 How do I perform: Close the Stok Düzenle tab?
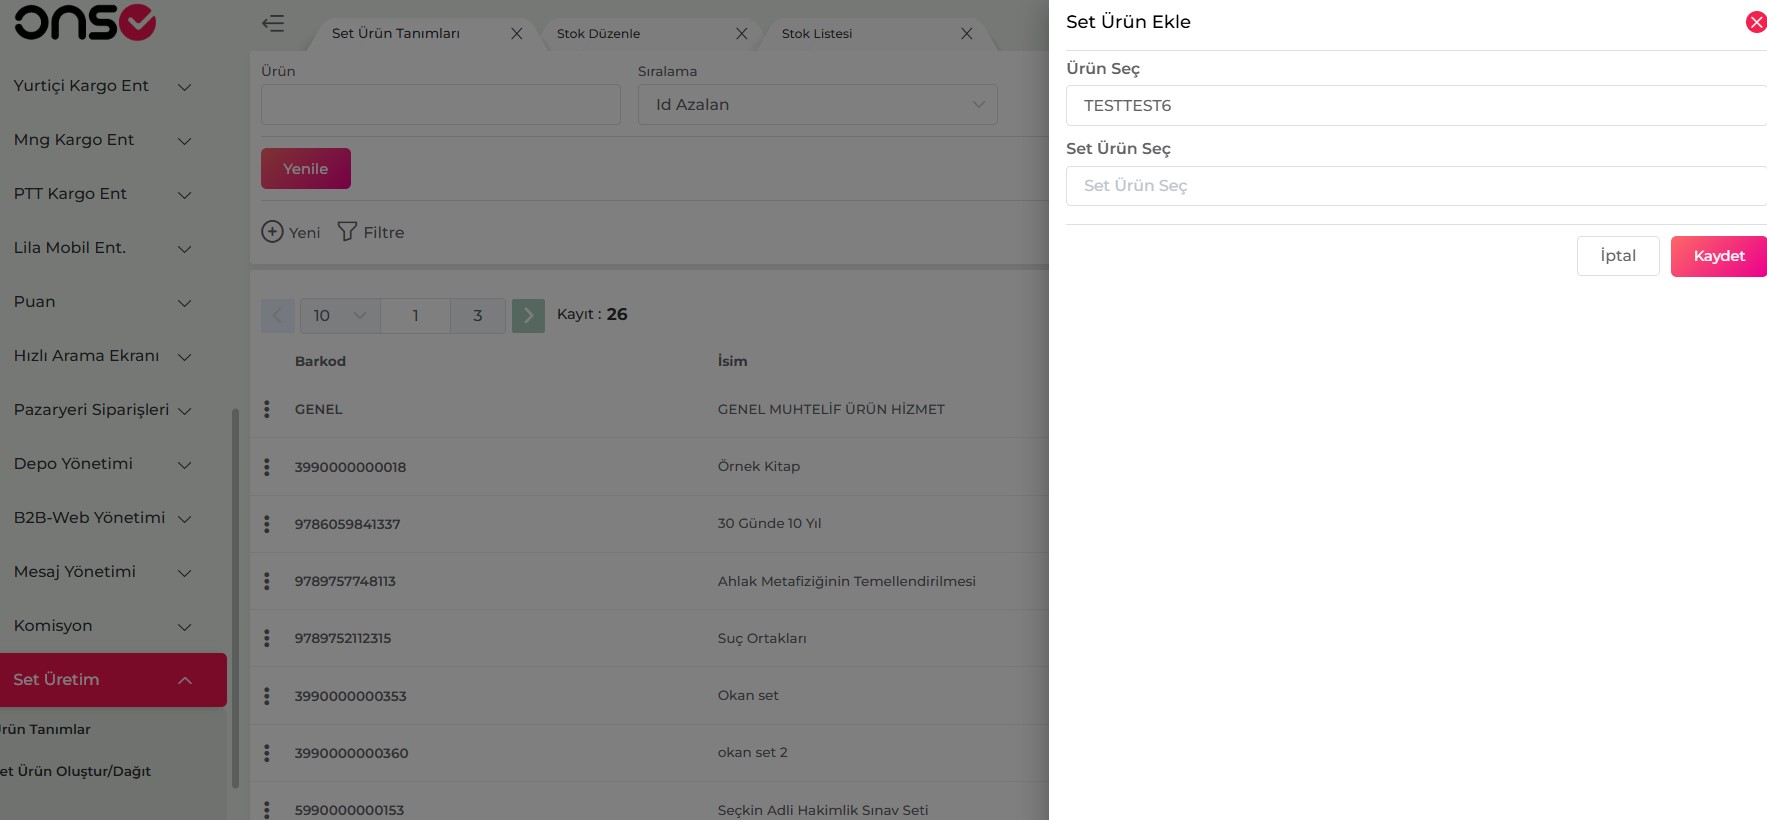[x=742, y=33]
